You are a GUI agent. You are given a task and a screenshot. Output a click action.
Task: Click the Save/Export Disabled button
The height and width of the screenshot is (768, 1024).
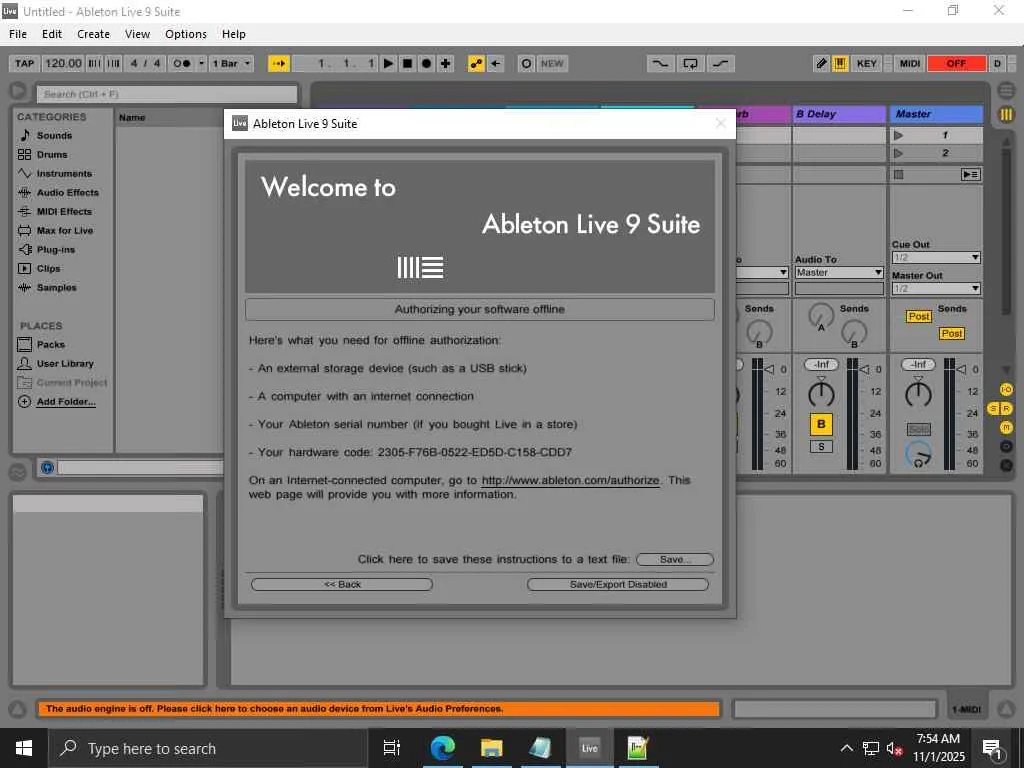click(x=618, y=584)
